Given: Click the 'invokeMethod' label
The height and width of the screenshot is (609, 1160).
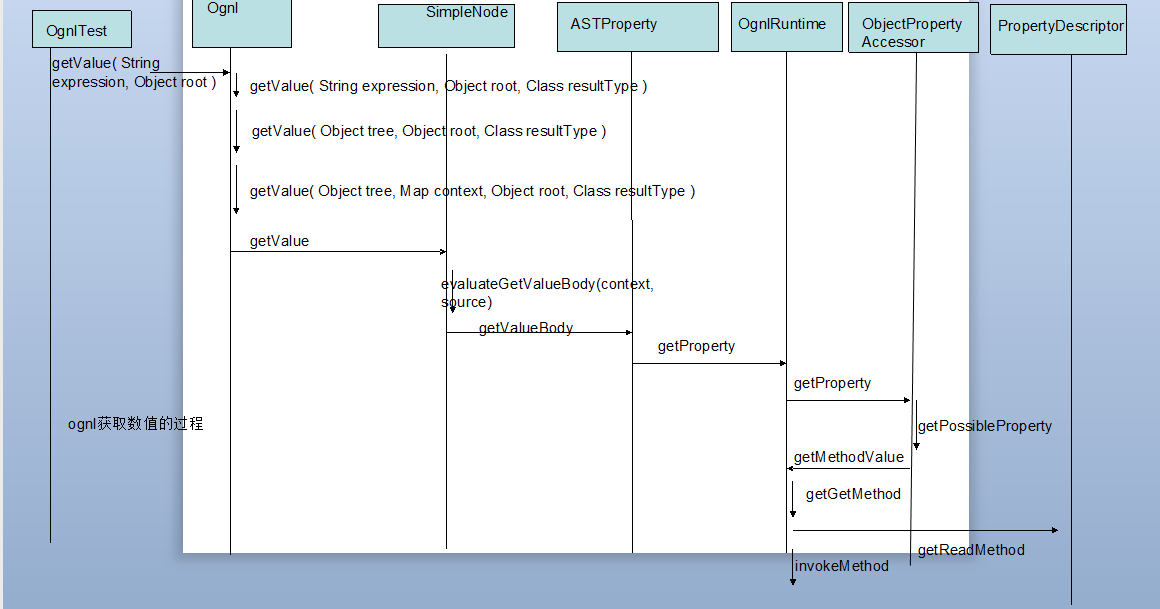Looking at the screenshot, I should (842, 565).
